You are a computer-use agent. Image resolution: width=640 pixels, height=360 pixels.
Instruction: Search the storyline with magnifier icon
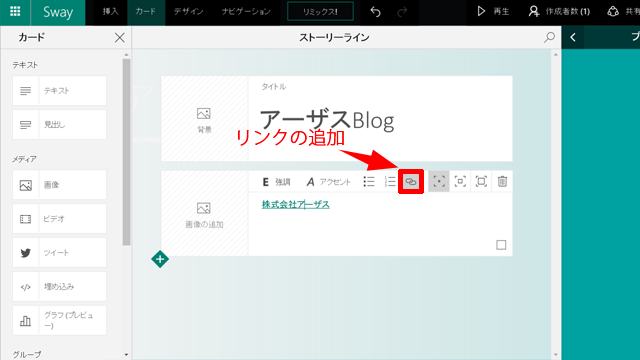pyautogui.click(x=549, y=38)
